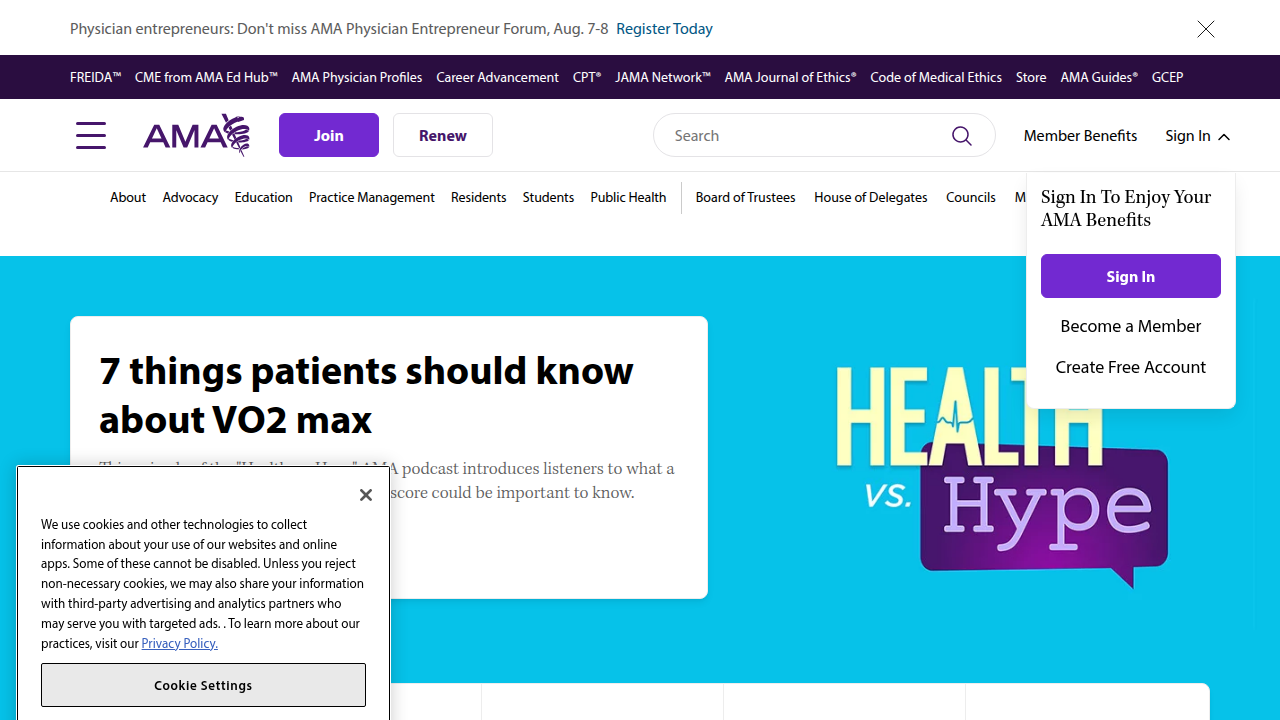Open the hamburger main menu

pyautogui.click(x=91, y=135)
